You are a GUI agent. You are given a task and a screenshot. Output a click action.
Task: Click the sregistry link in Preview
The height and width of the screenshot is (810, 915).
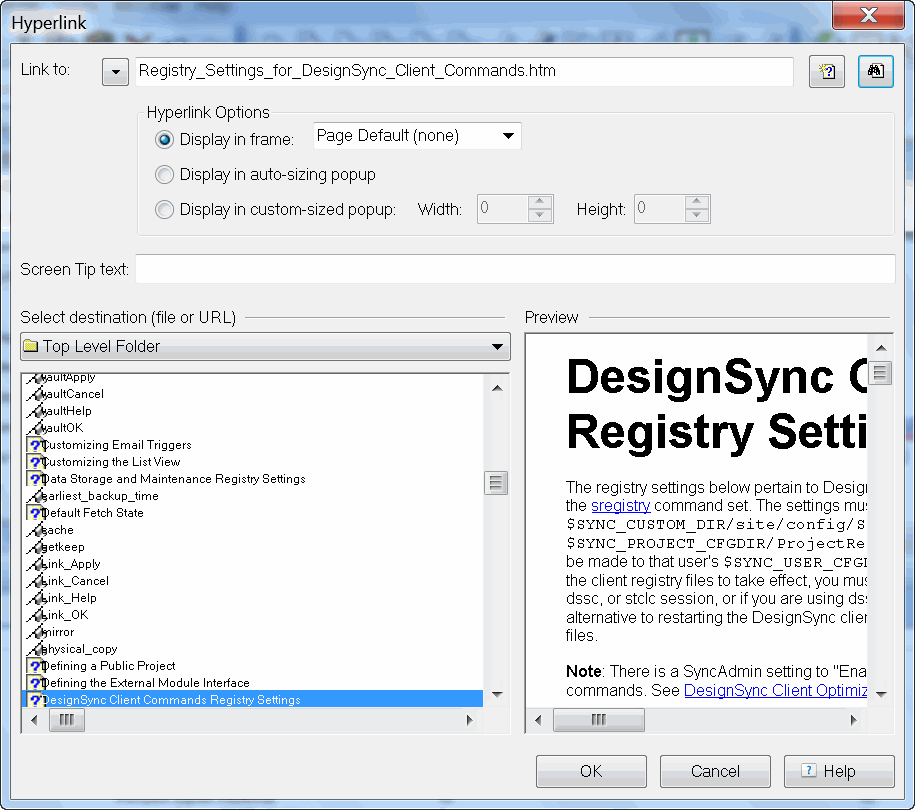coord(620,505)
